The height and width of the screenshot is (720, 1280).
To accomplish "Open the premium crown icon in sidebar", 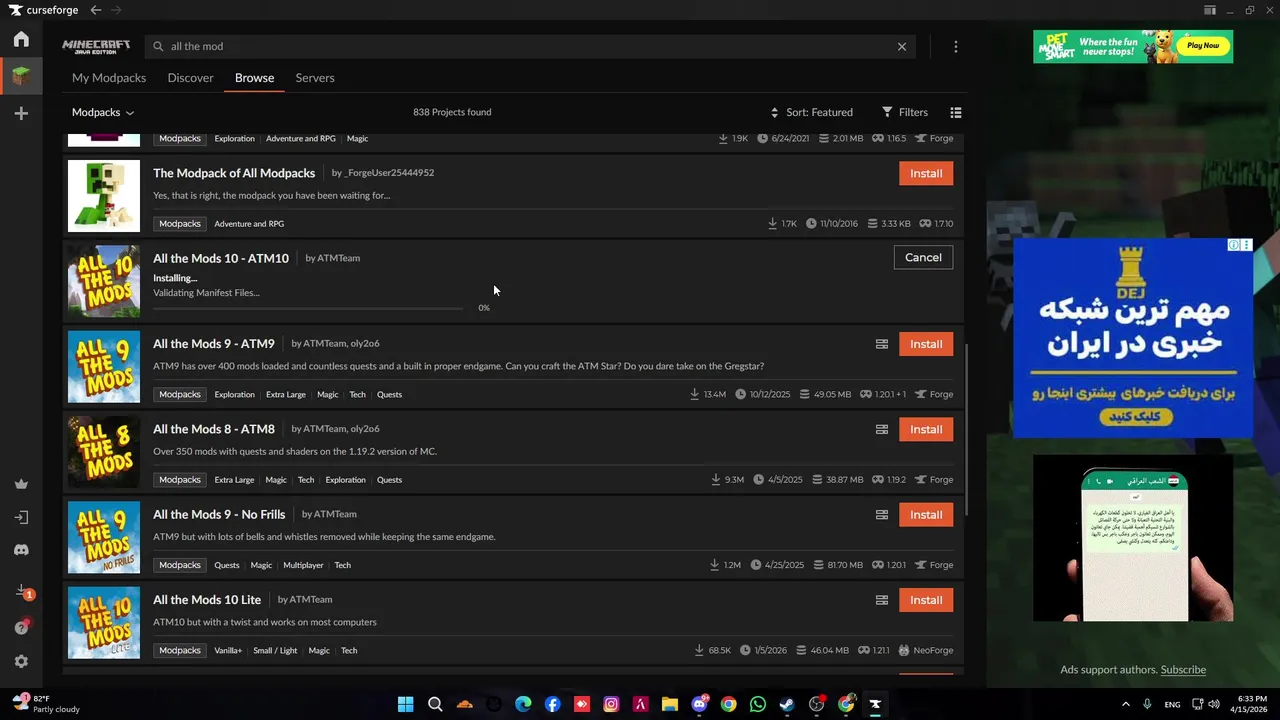I will pos(21,484).
